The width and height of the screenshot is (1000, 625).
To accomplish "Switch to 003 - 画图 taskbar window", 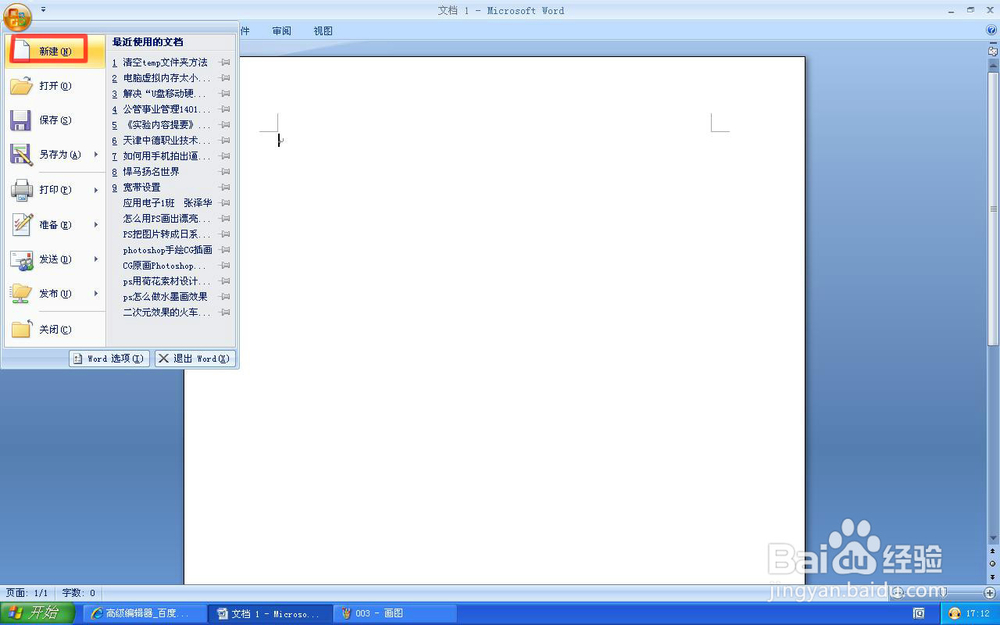I will (x=395, y=614).
